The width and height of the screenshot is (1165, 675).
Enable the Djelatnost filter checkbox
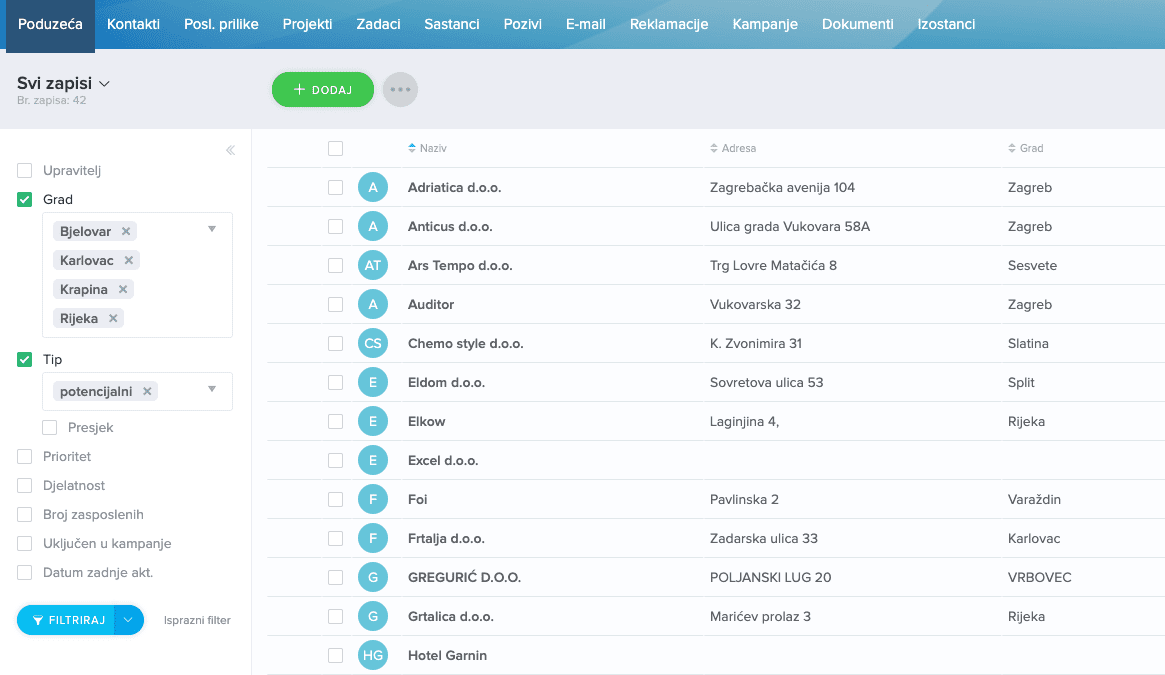25,485
